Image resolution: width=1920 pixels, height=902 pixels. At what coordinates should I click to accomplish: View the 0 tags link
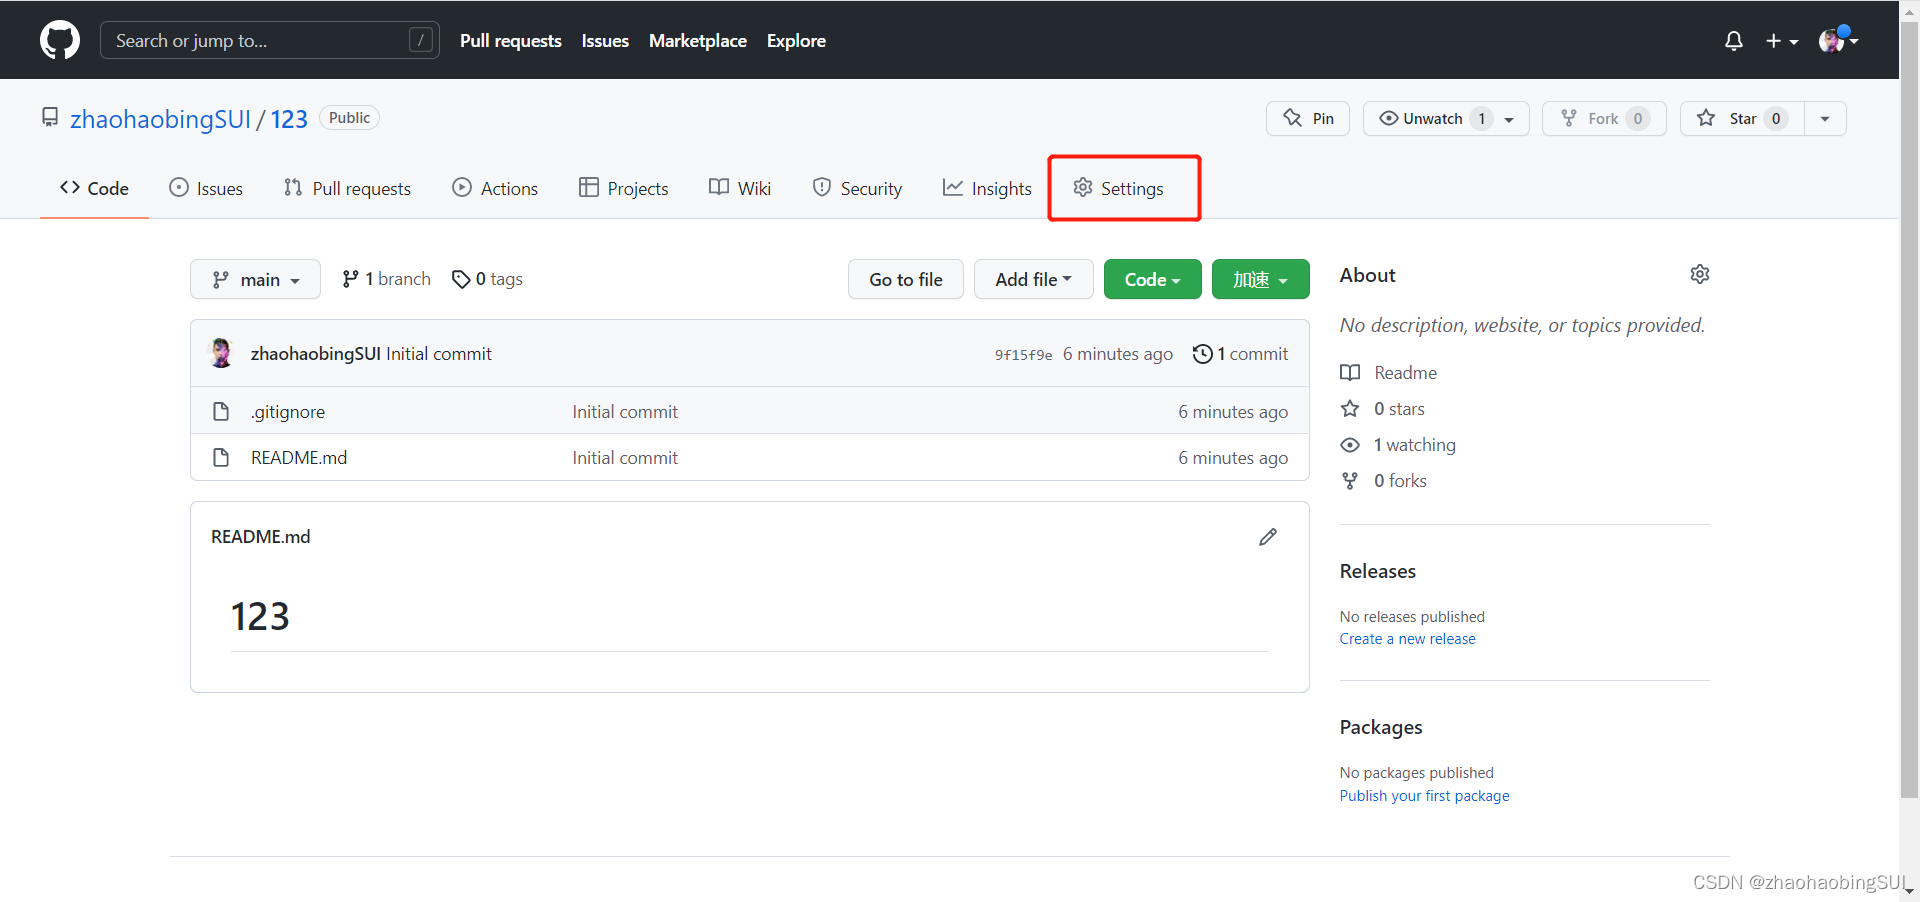point(487,279)
